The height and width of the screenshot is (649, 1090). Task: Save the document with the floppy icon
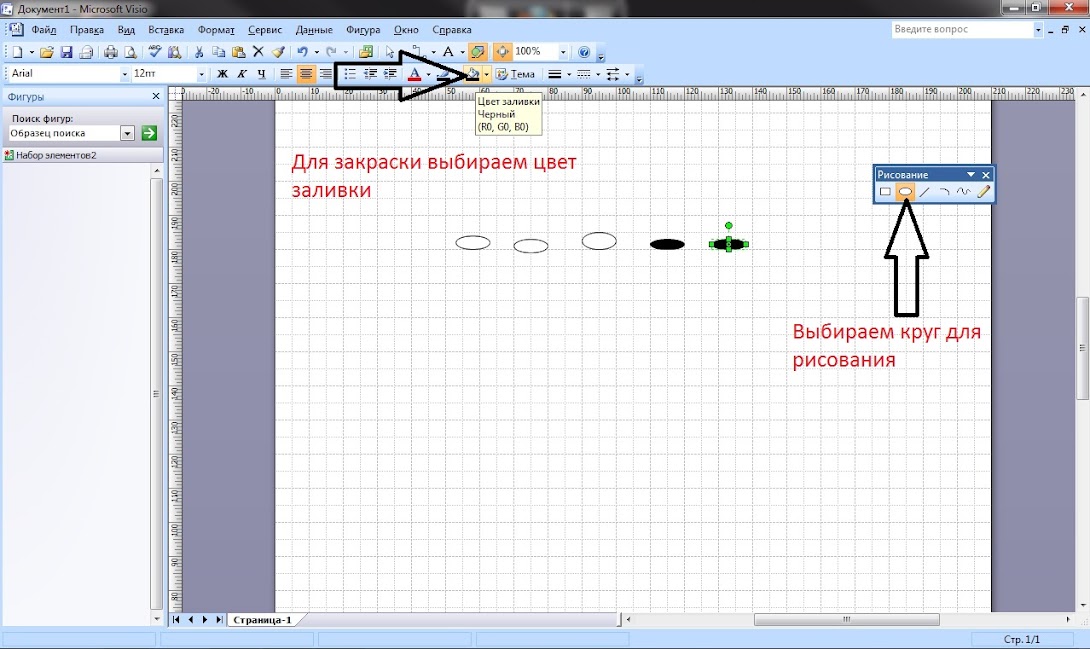[66, 52]
